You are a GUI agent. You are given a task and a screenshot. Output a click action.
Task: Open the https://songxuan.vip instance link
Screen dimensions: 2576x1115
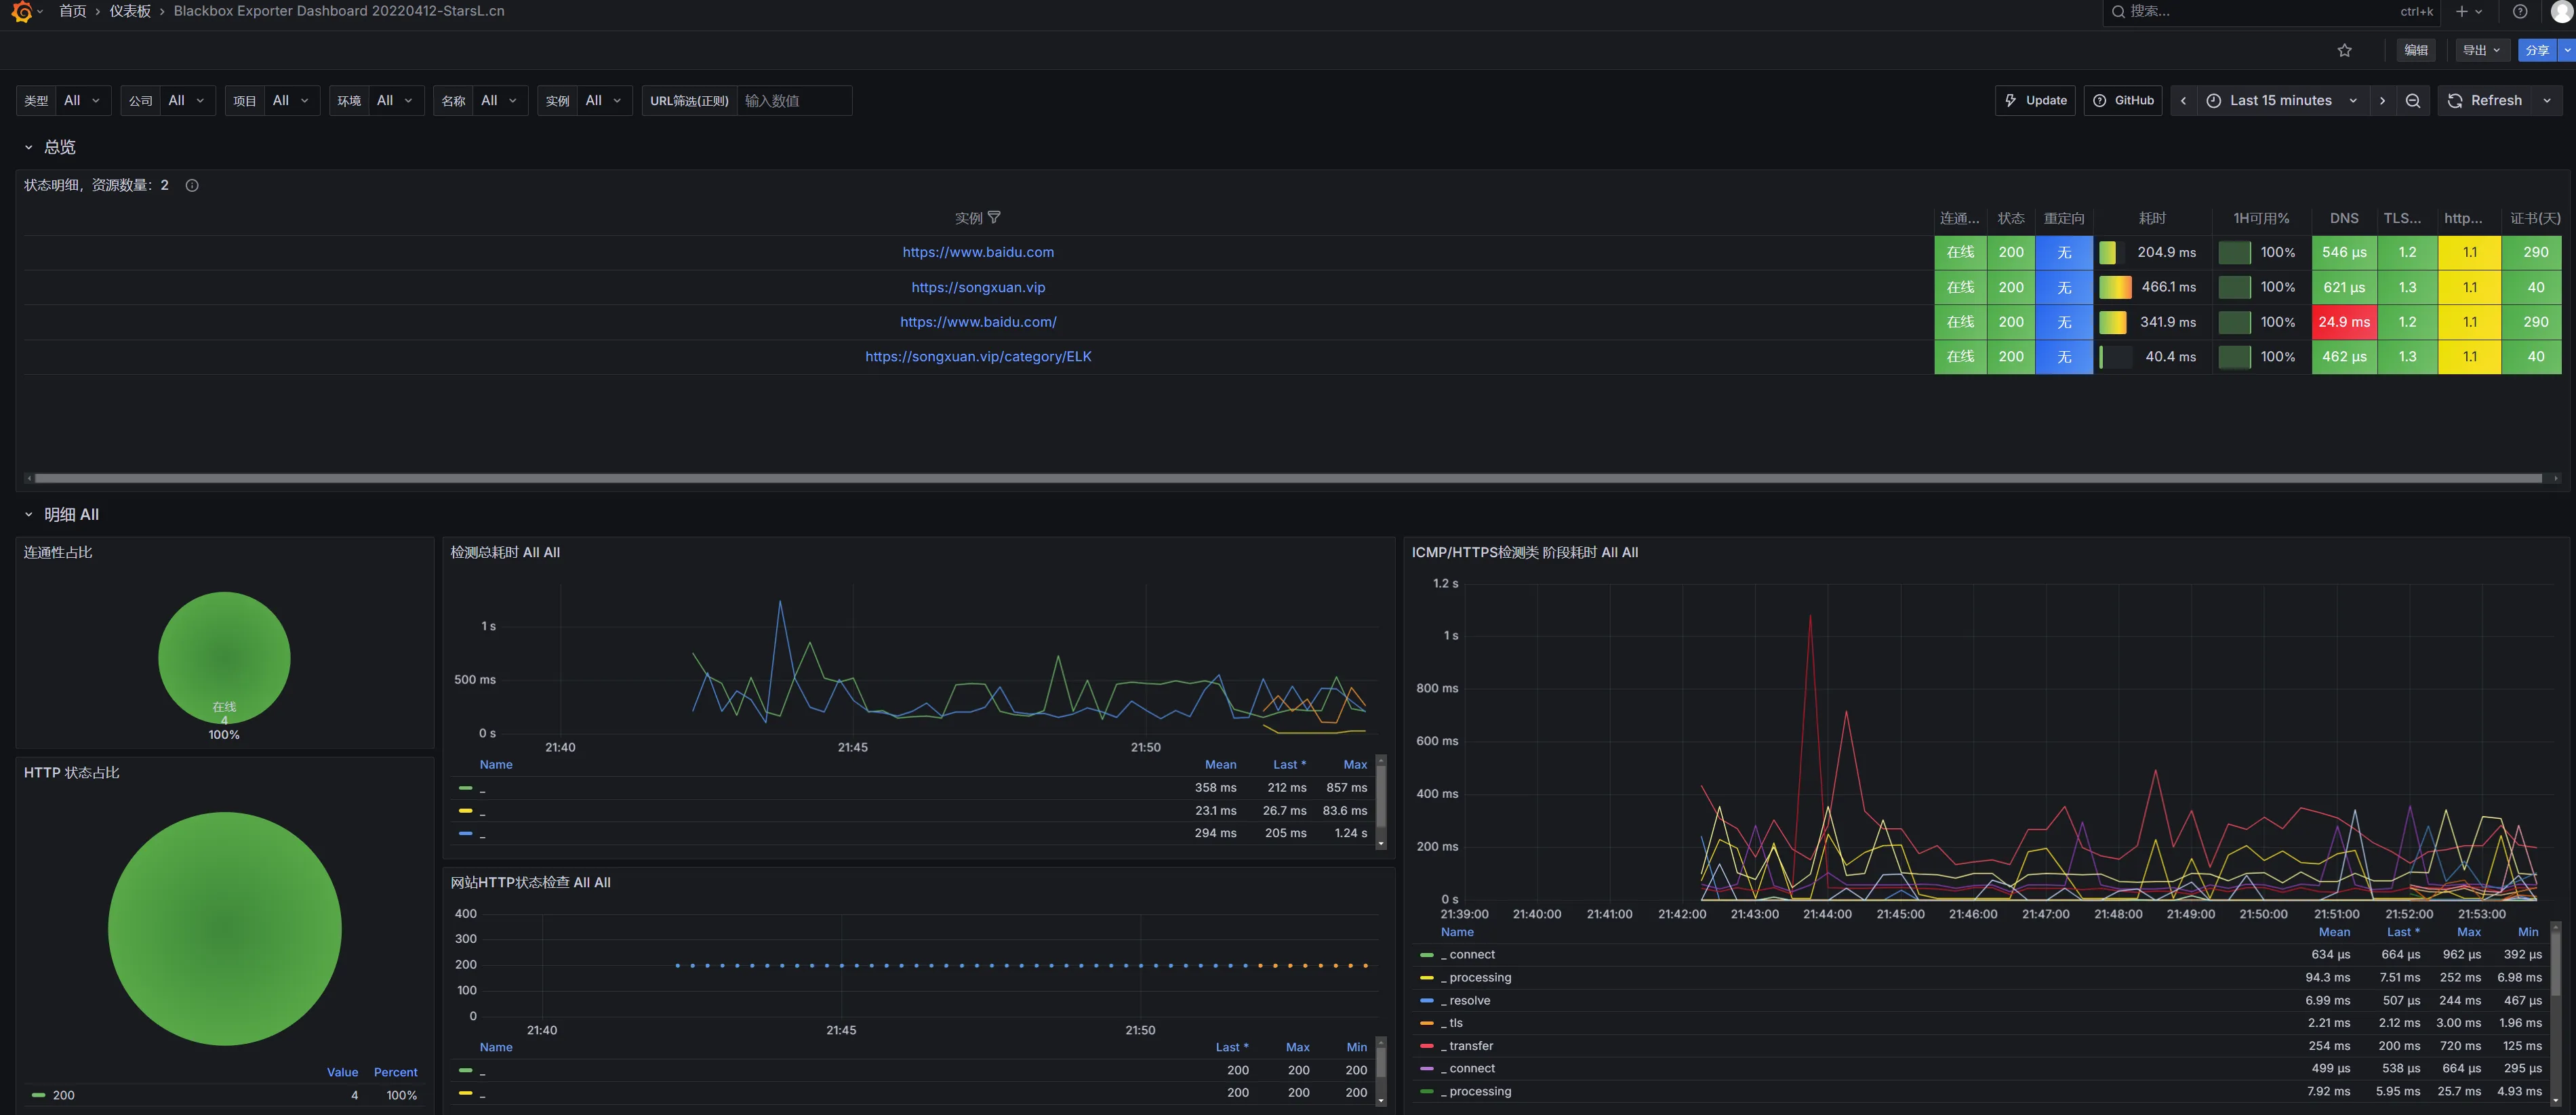978,287
